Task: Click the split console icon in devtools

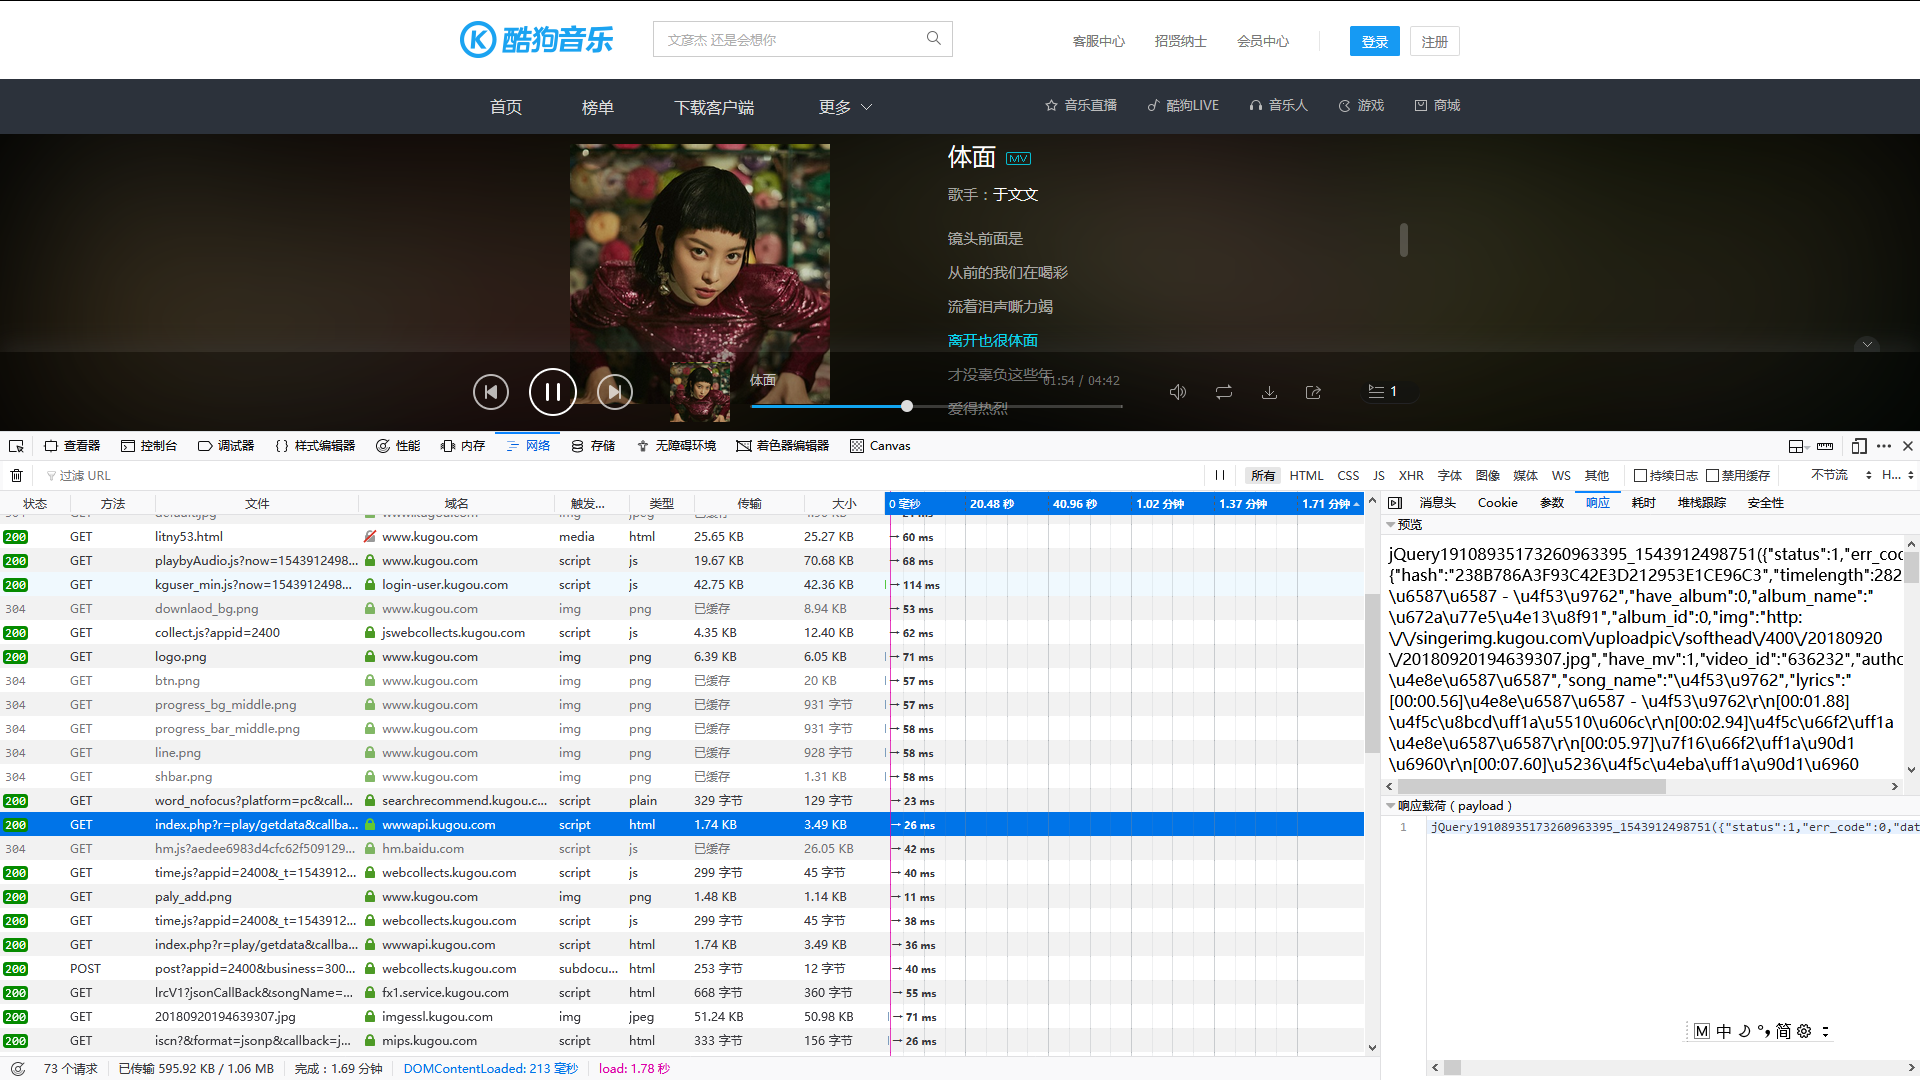Action: coord(1797,446)
